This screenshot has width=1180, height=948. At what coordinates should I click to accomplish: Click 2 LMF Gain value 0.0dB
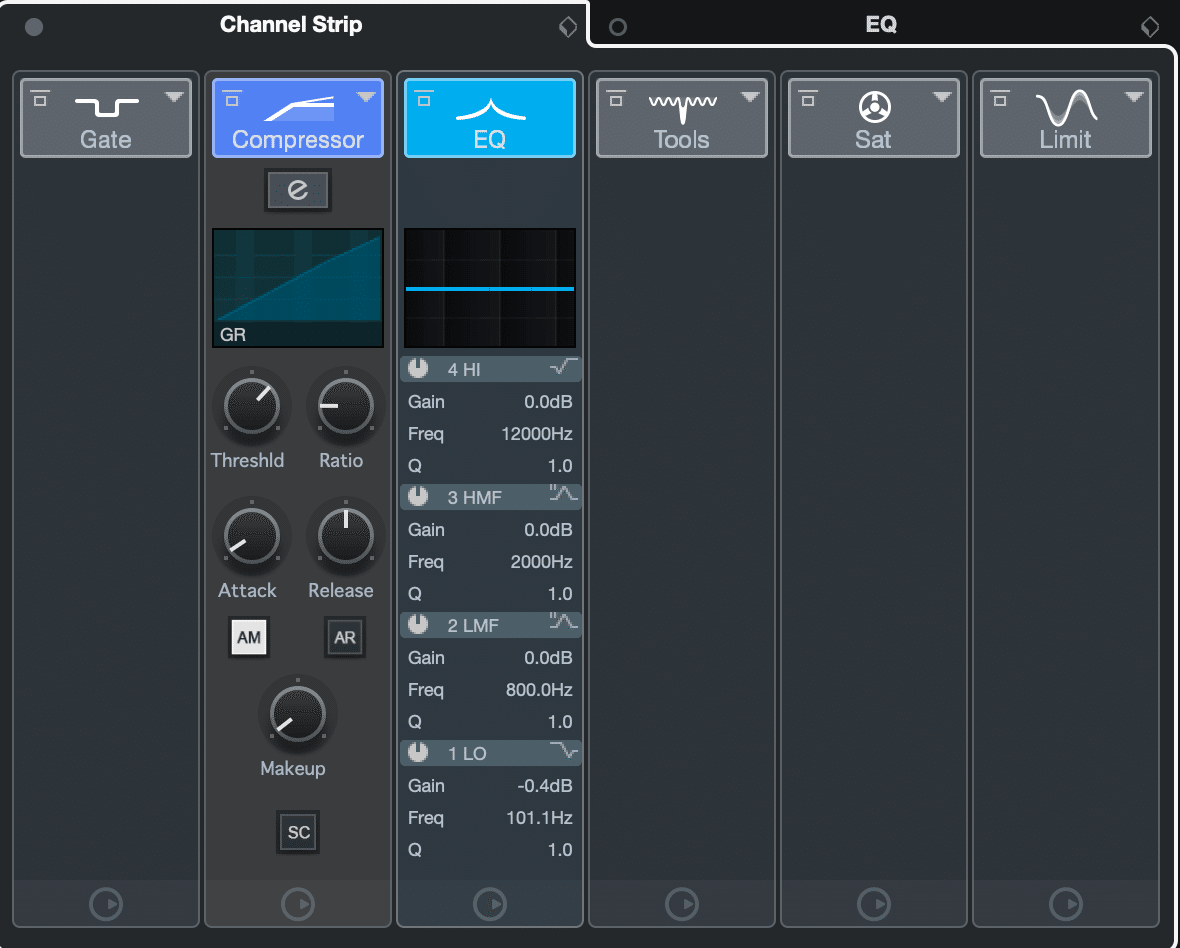548,658
